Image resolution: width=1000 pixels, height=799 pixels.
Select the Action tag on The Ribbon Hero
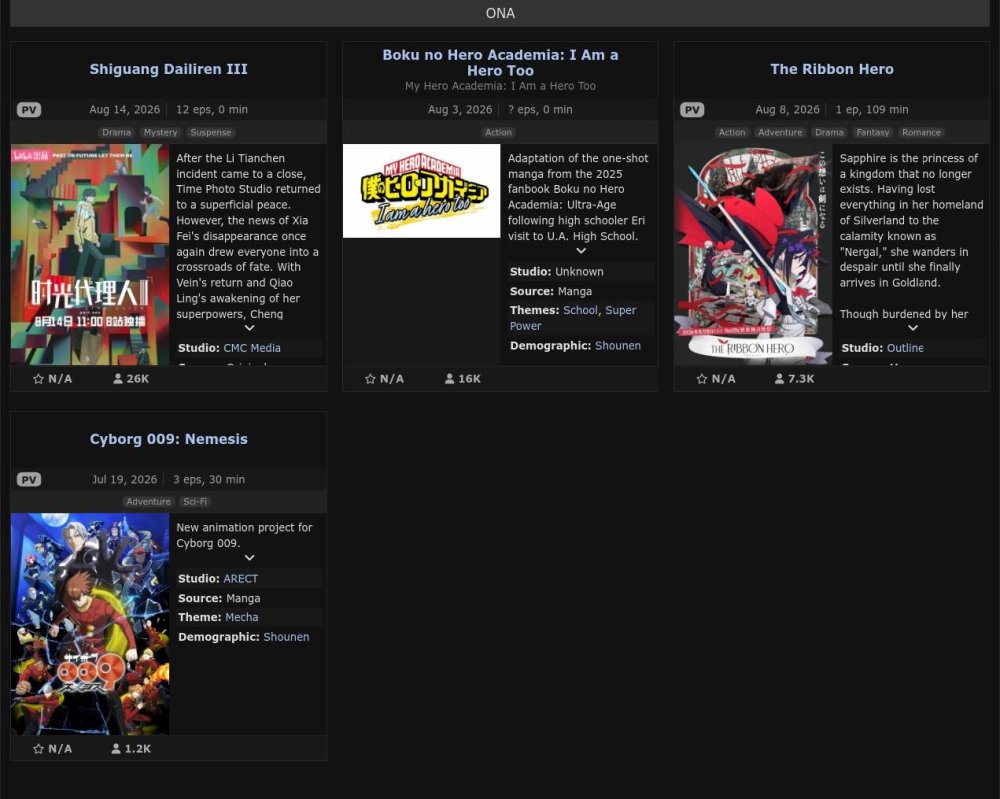pos(732,133)
